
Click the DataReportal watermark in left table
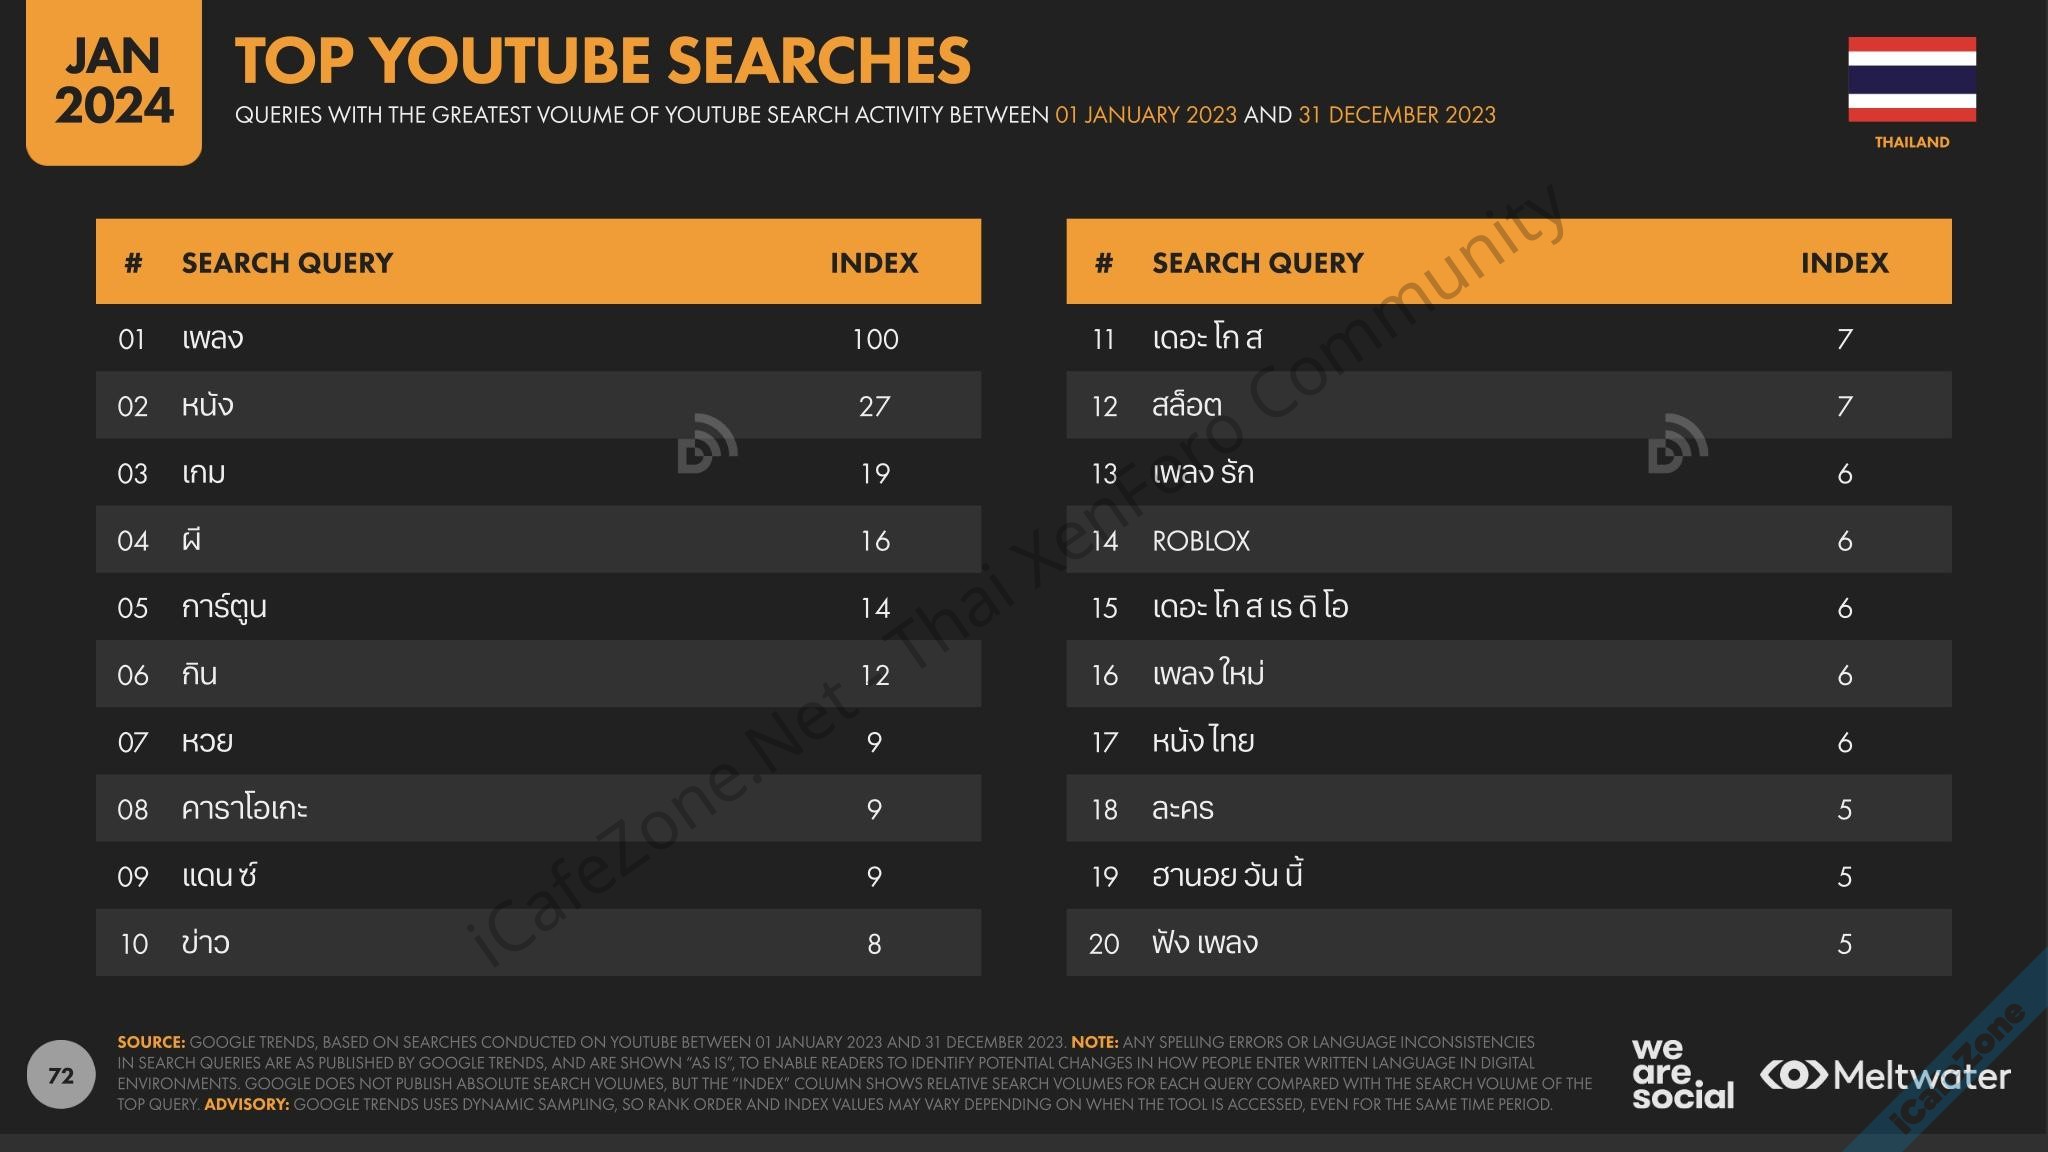(707, 443)
